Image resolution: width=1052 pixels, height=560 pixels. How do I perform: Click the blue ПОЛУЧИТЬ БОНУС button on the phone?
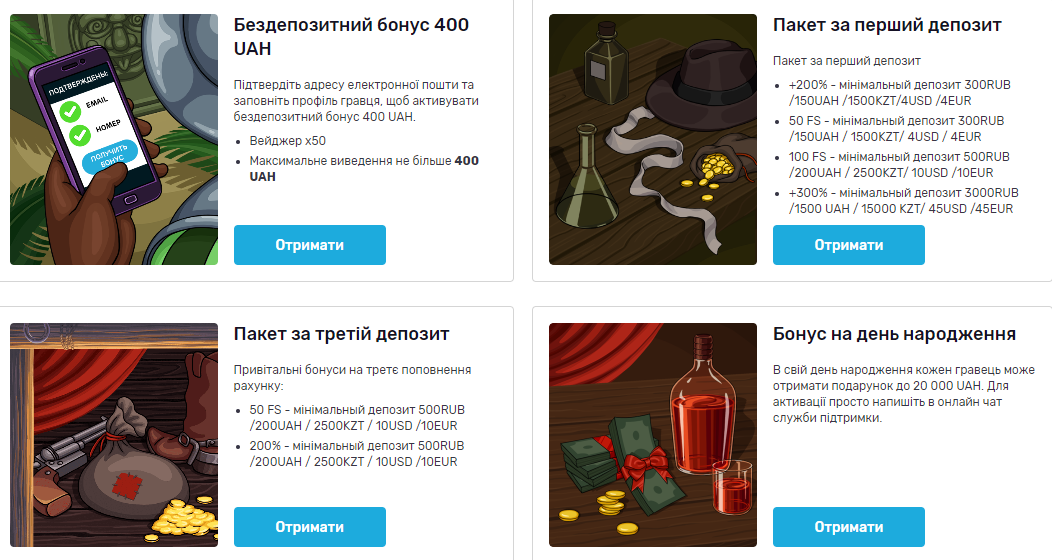coord(109,158)
